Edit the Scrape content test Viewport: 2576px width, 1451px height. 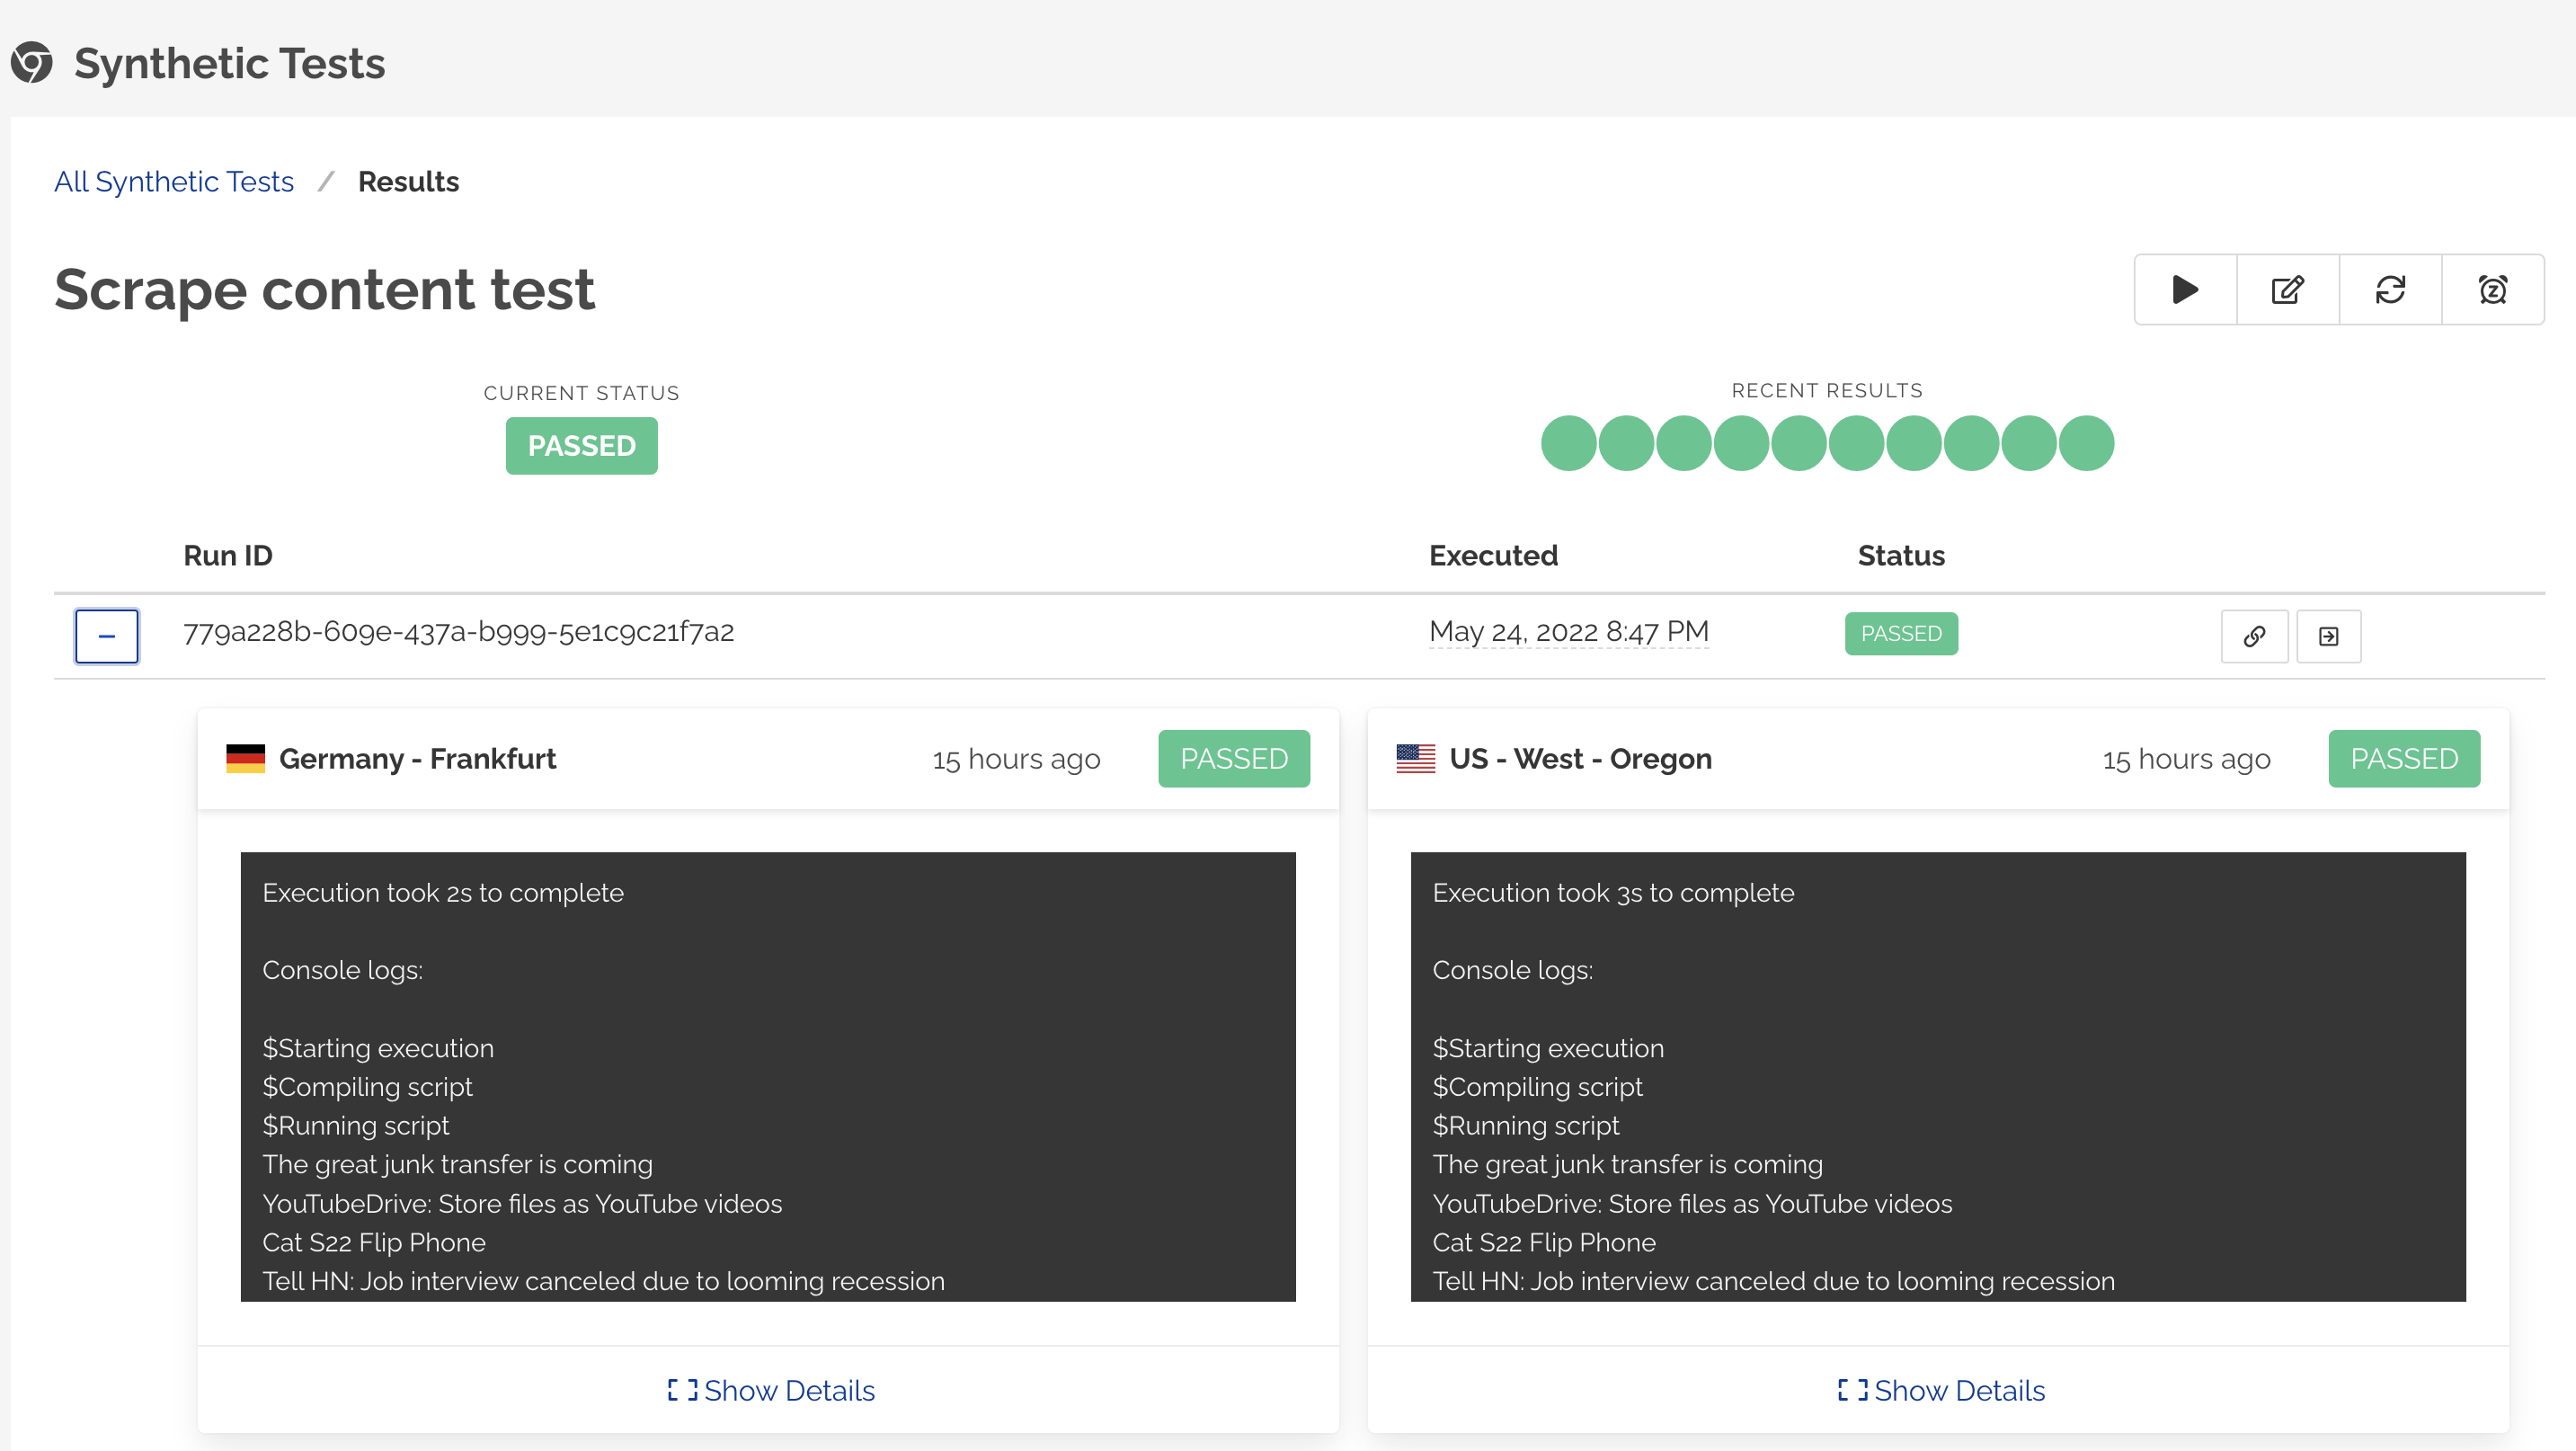click(2288, 289)
